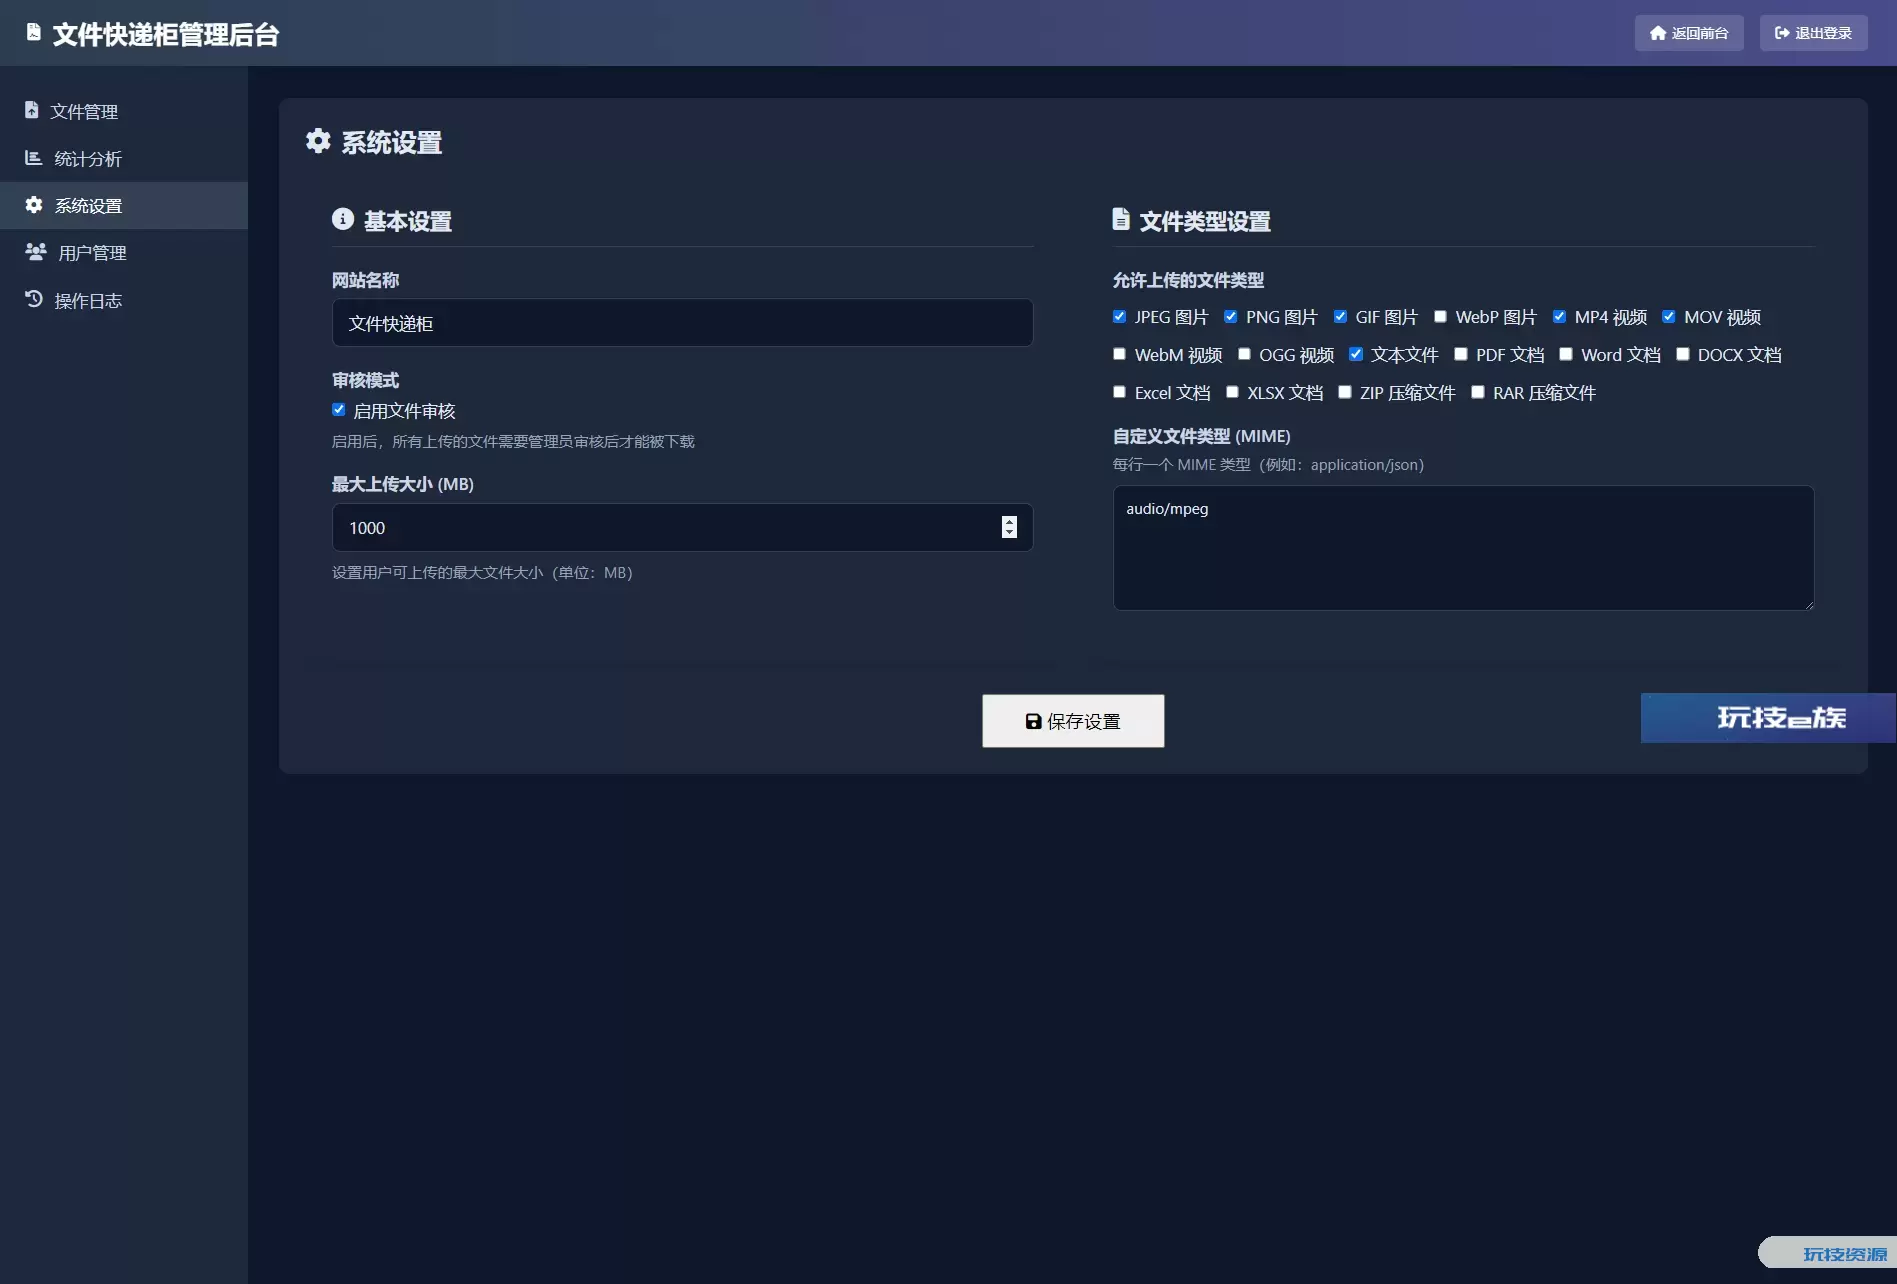Enable the ZIP 压缩文件 checkbox
The image size is (1897, 1284).
point(1346,392)
